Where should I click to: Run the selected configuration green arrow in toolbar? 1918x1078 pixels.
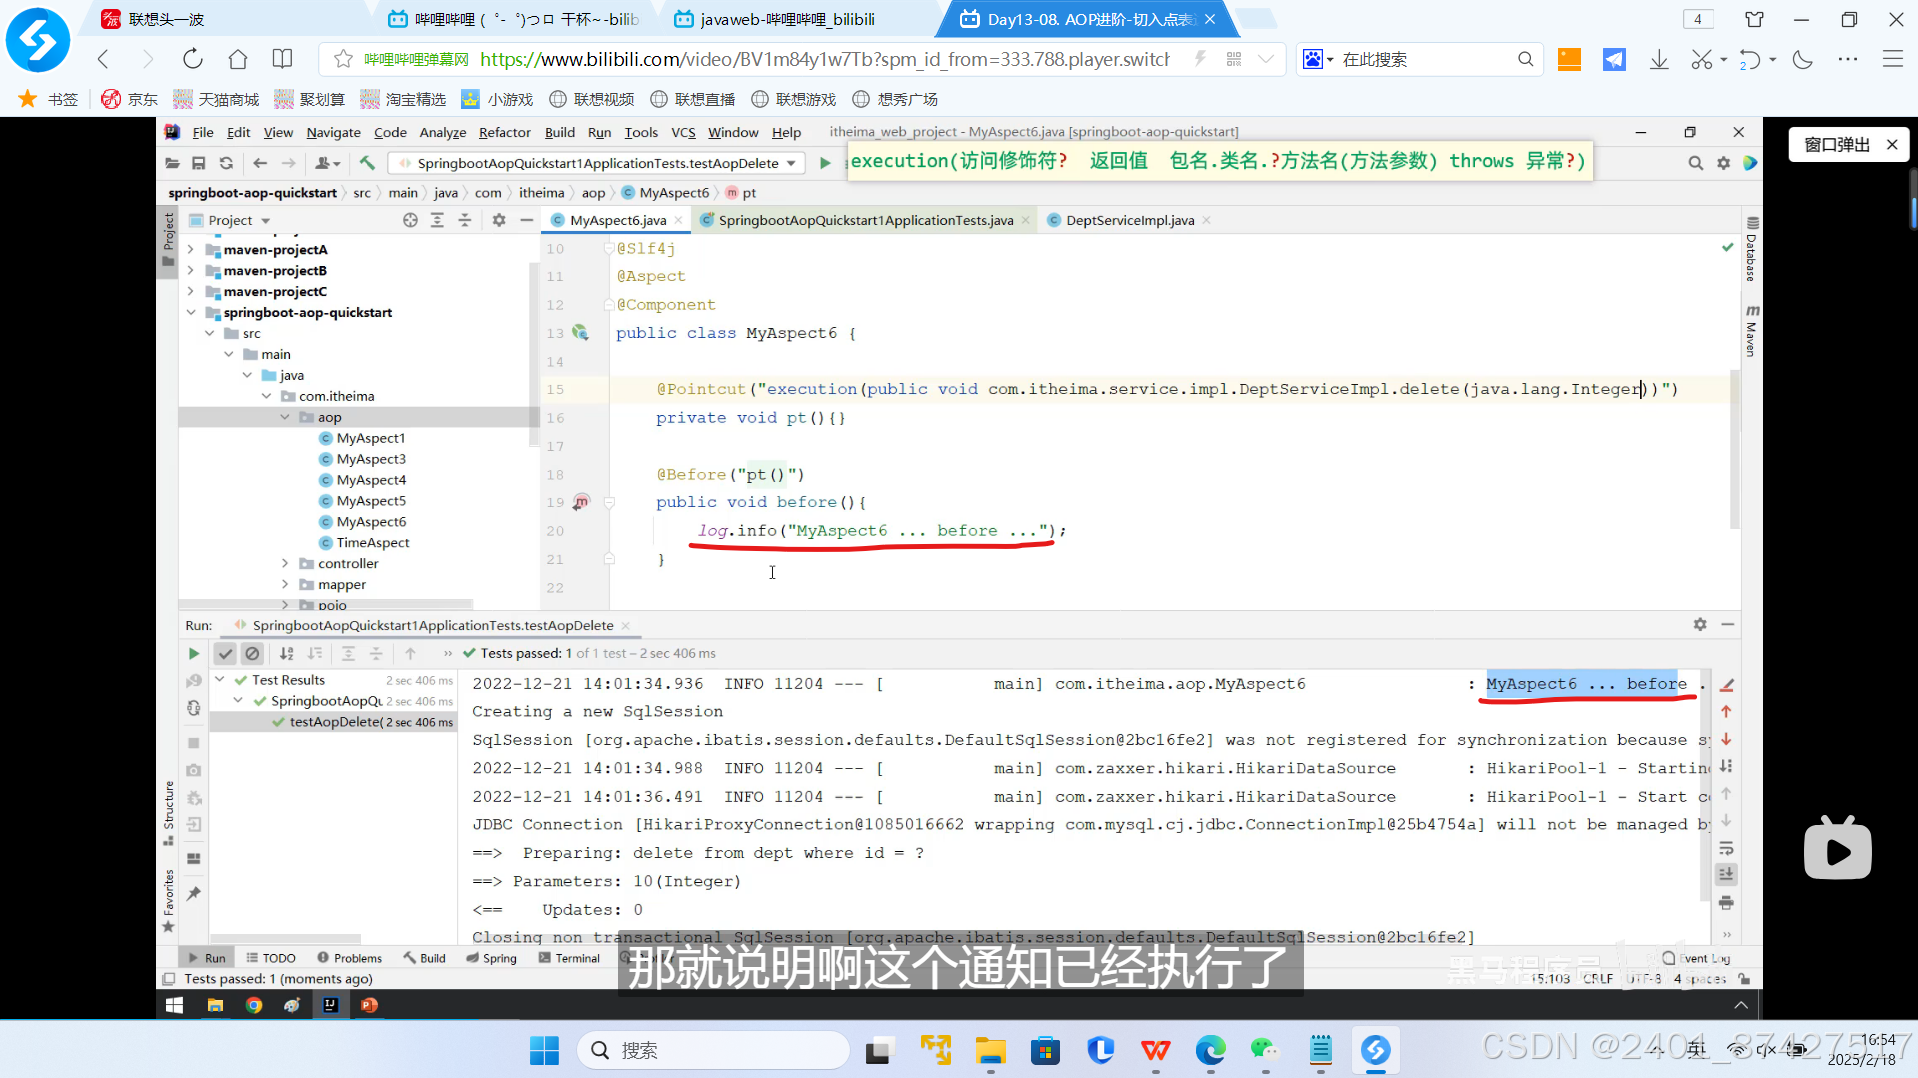coord(825,163)
